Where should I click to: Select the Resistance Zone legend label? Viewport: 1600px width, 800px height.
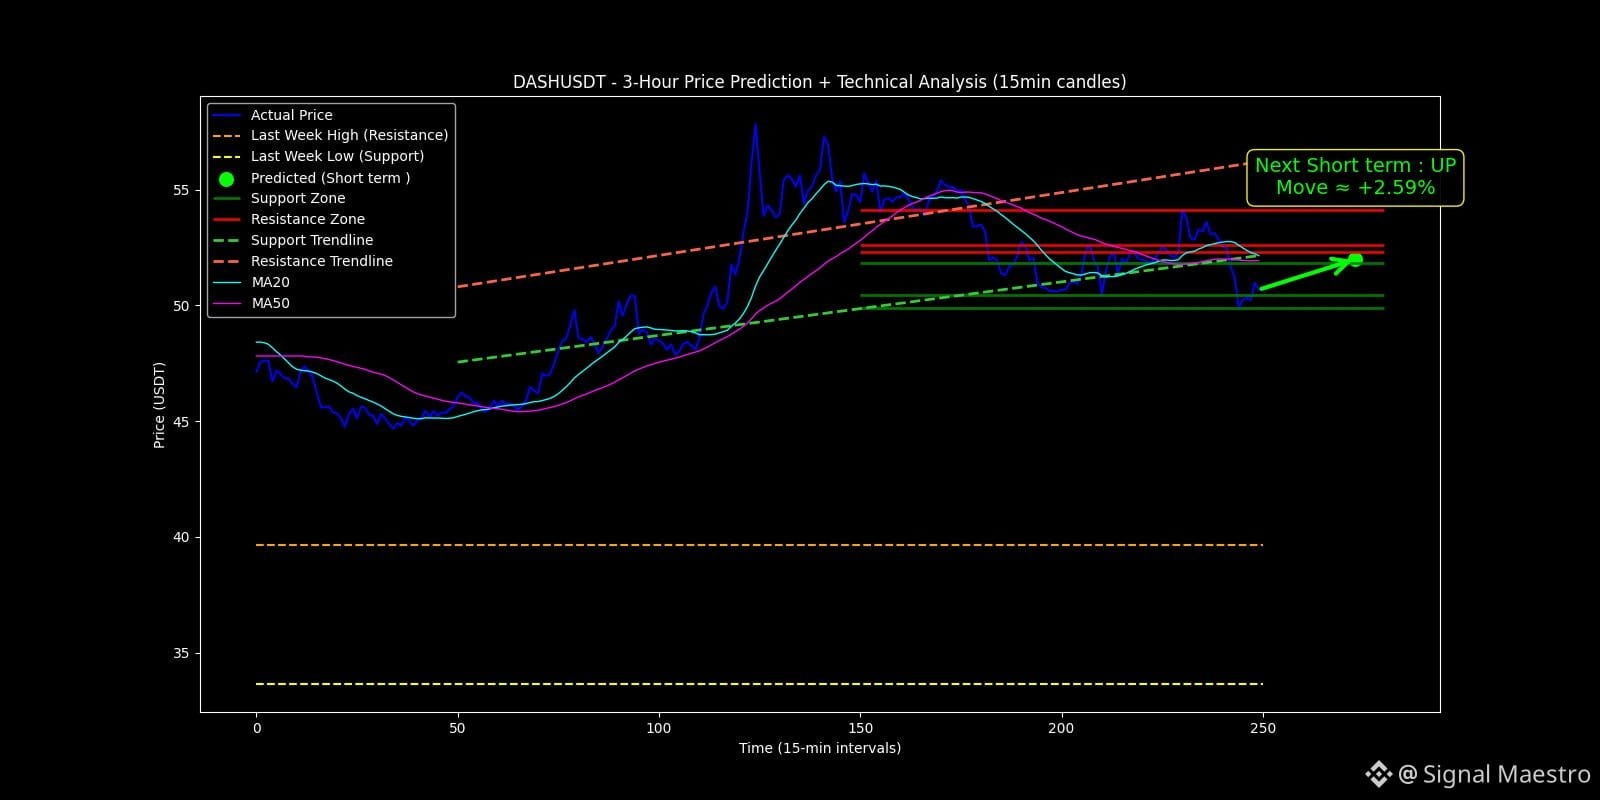click(308, 219)
